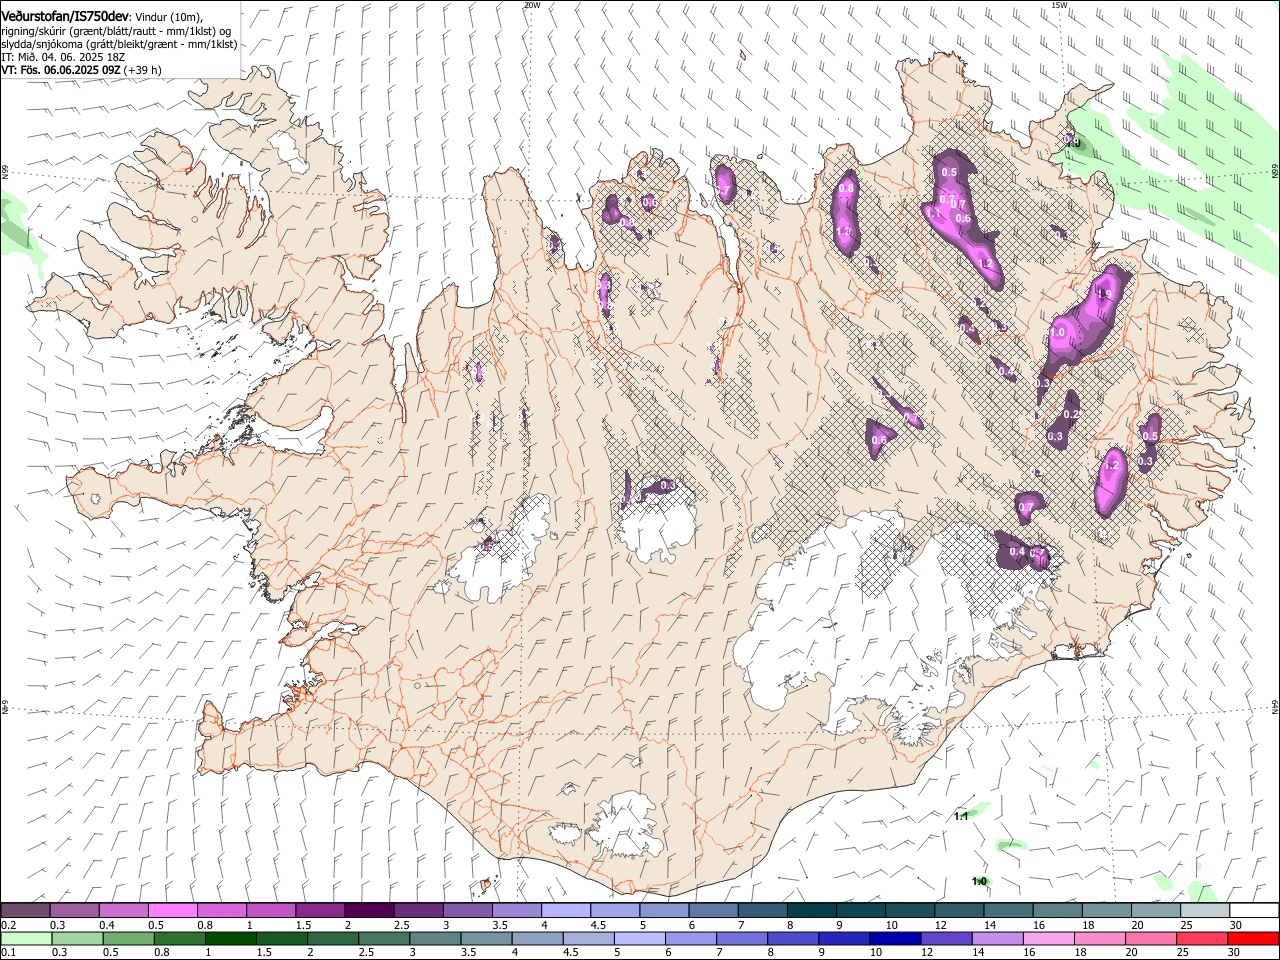Select the gray-green 3 swatch on the rain scale
This screenshot has height=960, width=1280.
435,938
